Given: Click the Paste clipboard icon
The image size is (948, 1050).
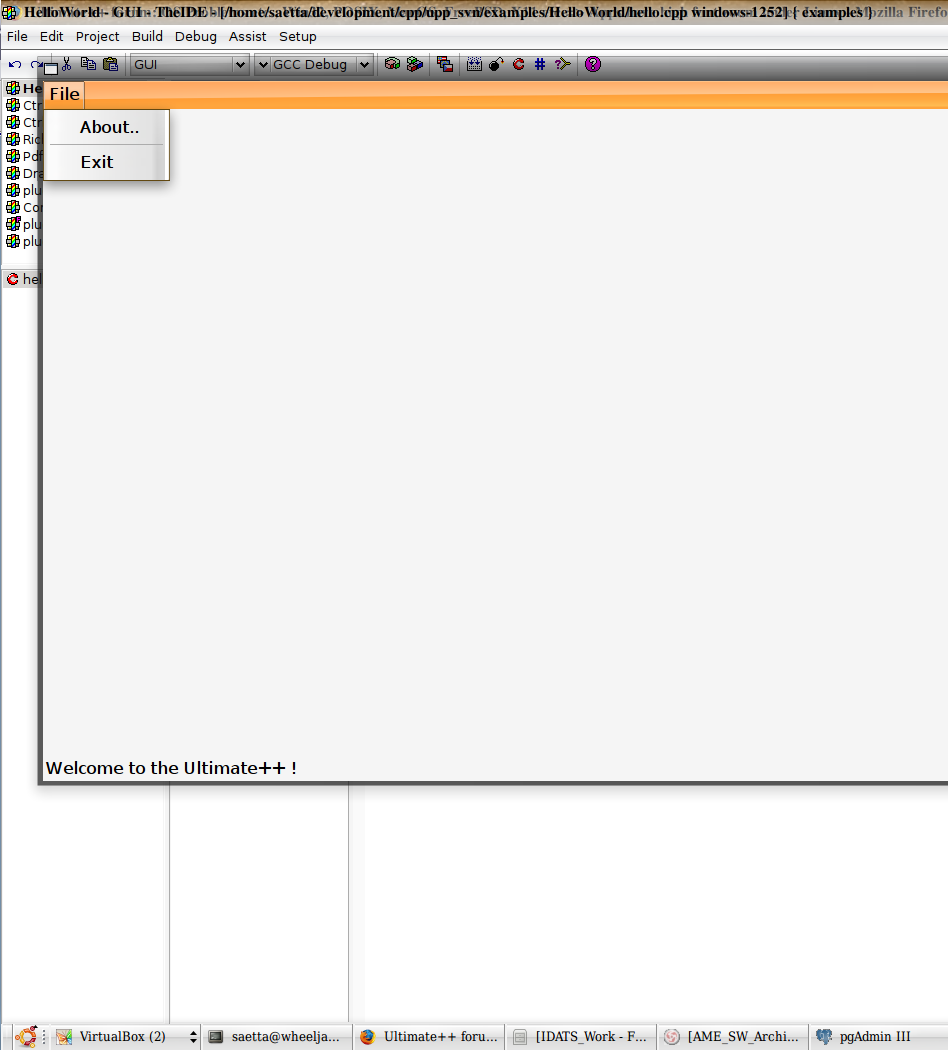Looking at the screenshot, I should click(x=110, y=64).
